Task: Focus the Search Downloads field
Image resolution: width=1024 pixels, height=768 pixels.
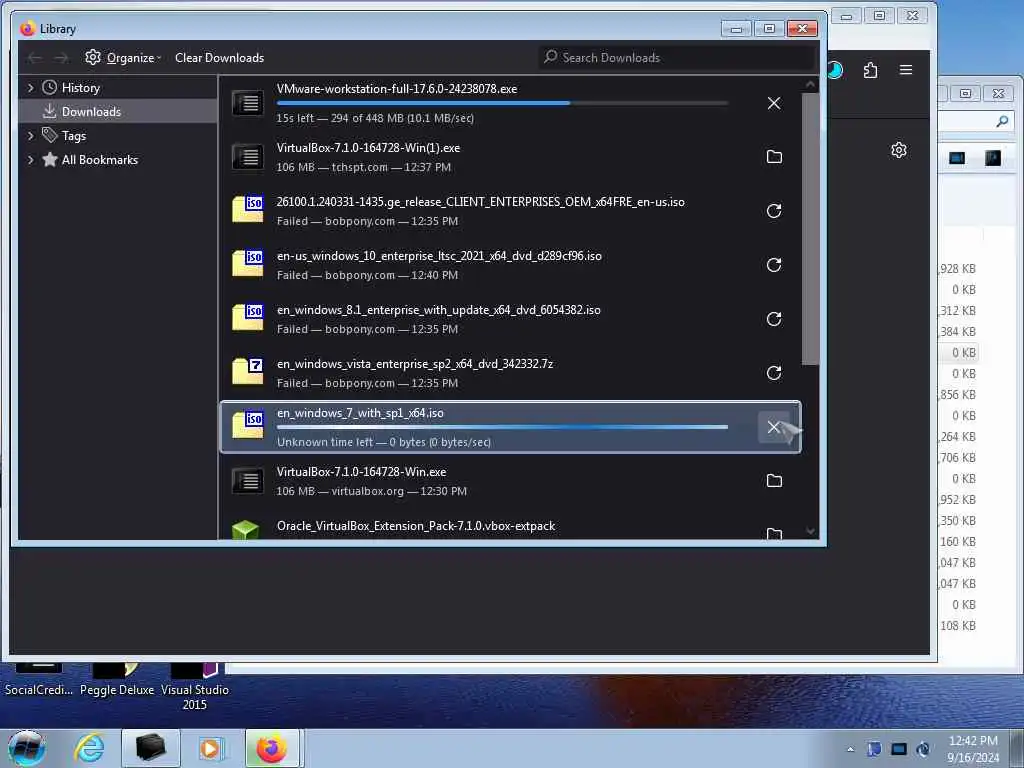Action: 677,57
